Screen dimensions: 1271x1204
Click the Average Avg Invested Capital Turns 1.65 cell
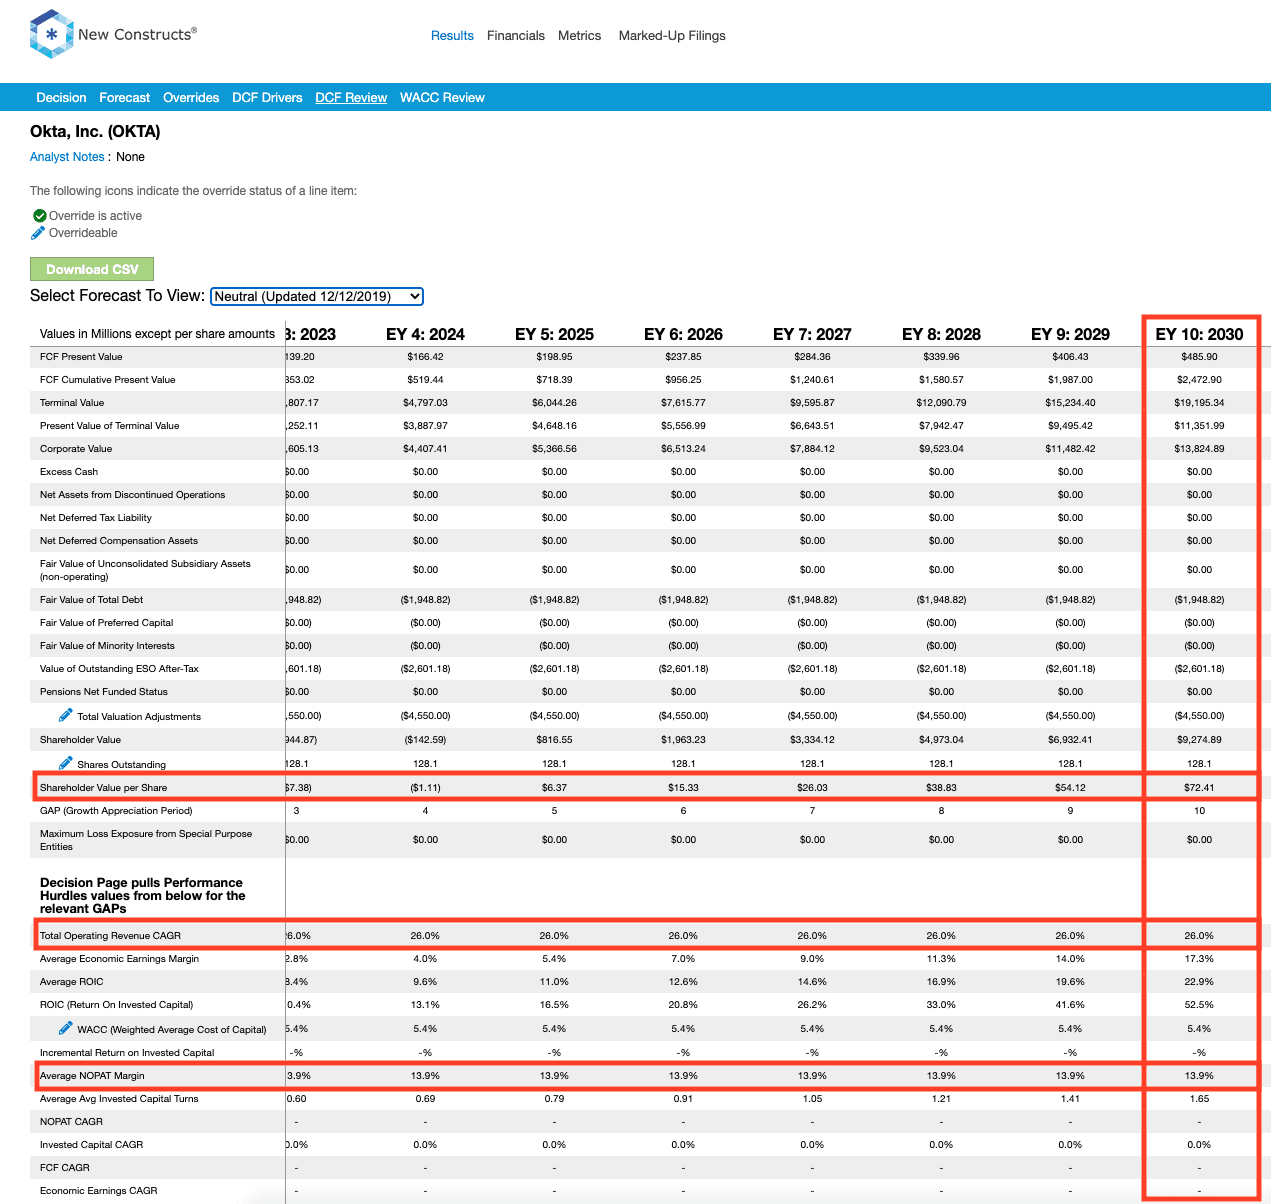(x=1199, y=1099)
